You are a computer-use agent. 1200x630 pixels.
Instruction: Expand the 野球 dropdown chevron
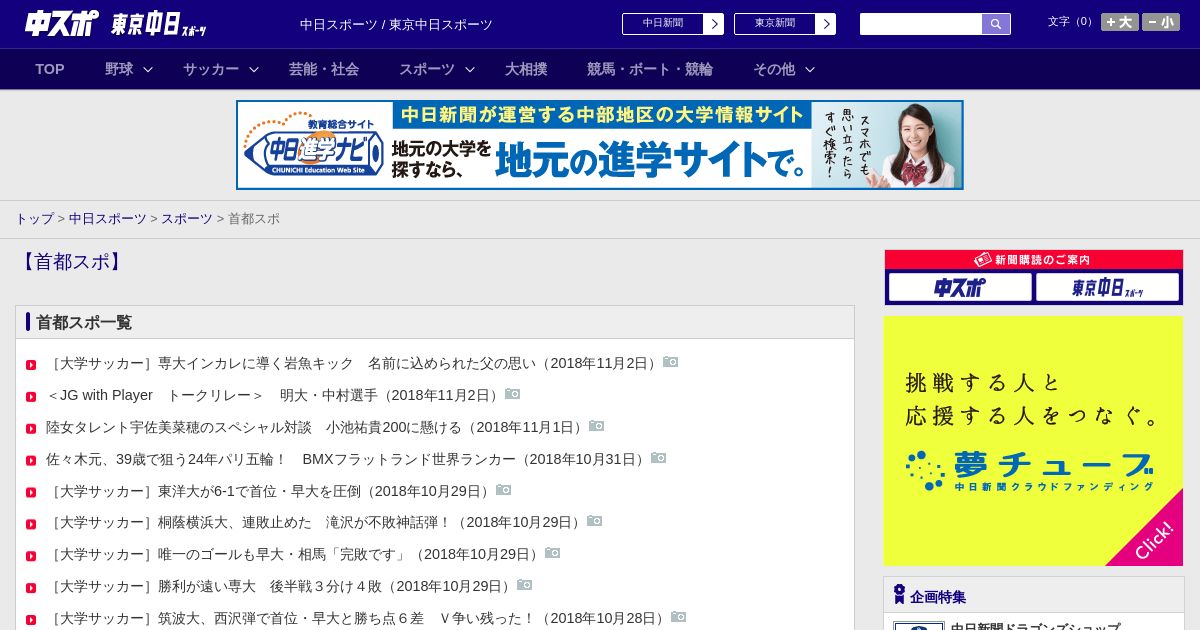148,69
